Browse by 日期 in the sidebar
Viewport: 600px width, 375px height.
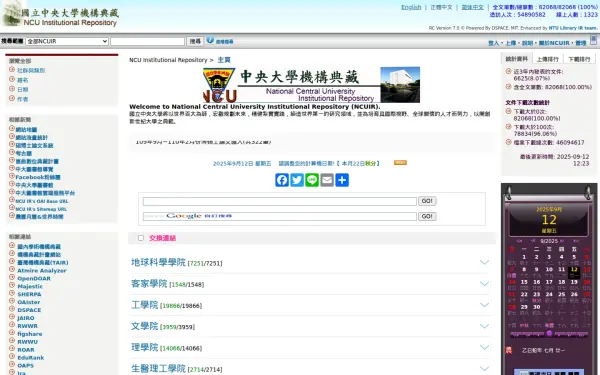(x=23, y=90)
